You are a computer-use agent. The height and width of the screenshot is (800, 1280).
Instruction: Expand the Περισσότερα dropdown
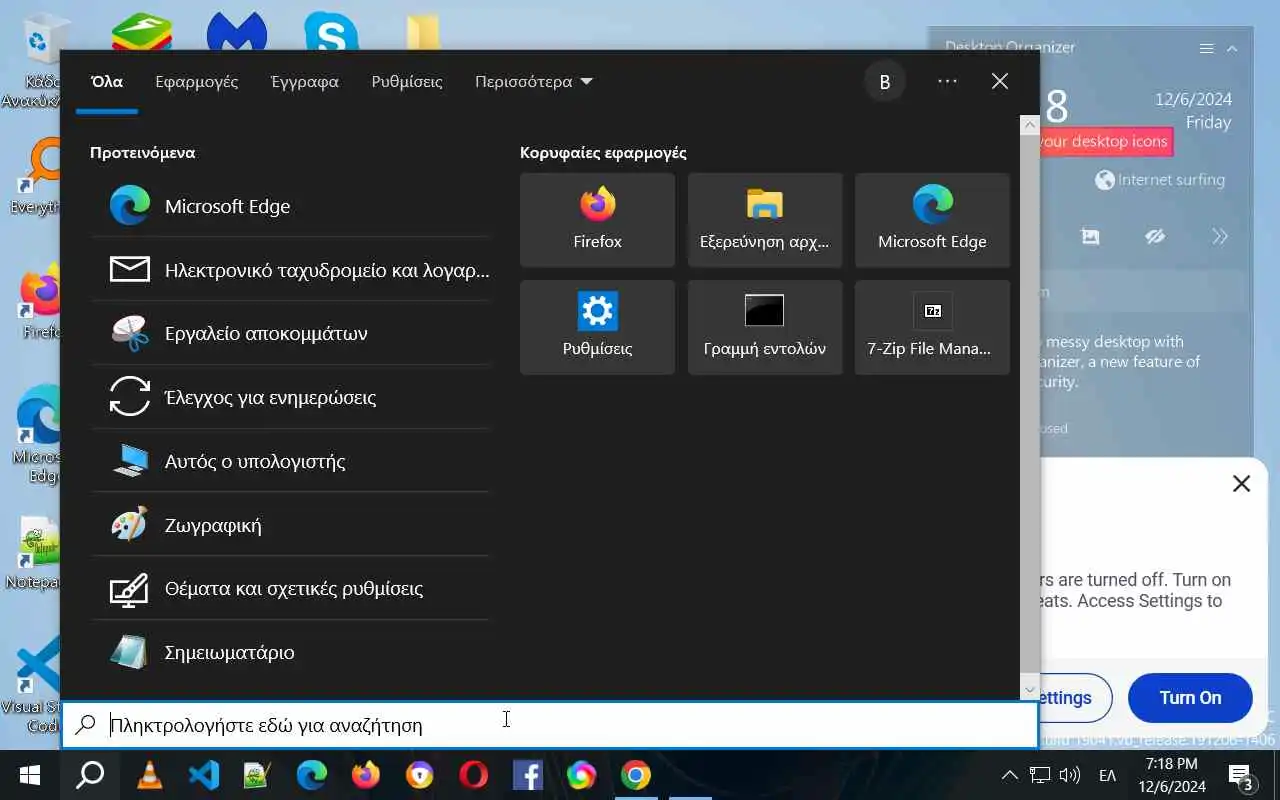tap(534, 82)
